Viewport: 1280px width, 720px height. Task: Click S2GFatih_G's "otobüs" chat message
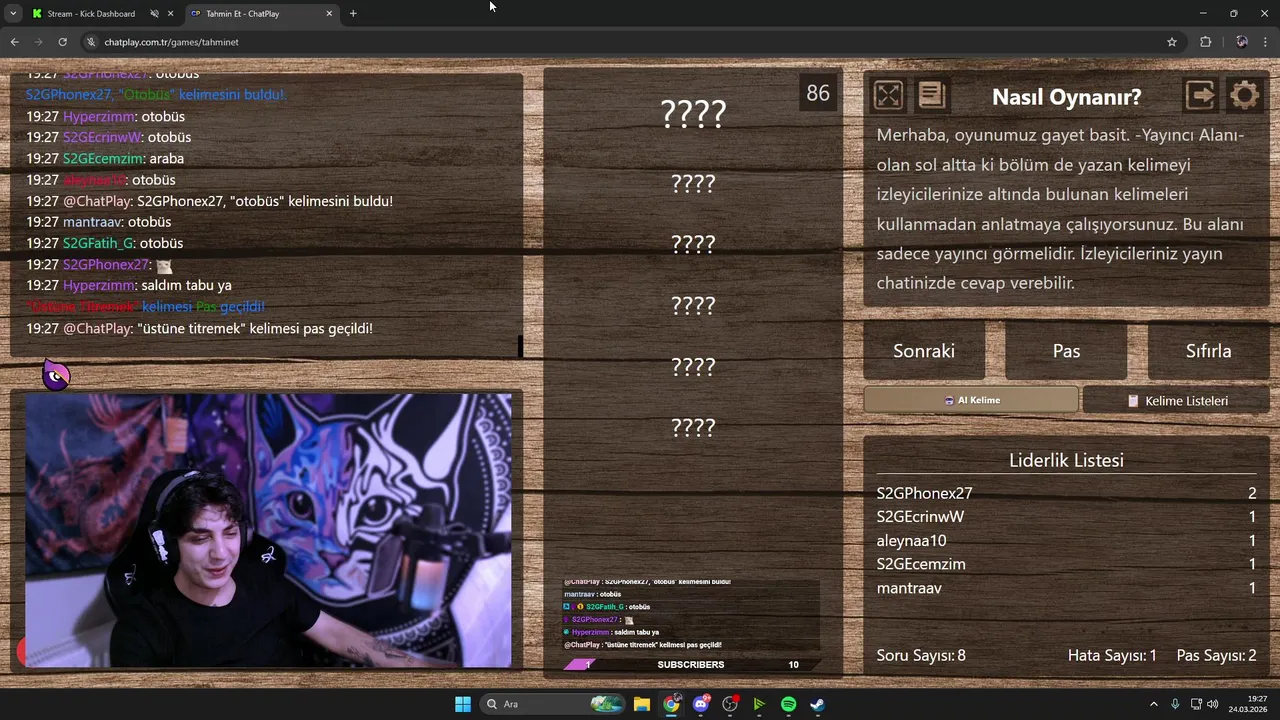click(x=104, y=243)
